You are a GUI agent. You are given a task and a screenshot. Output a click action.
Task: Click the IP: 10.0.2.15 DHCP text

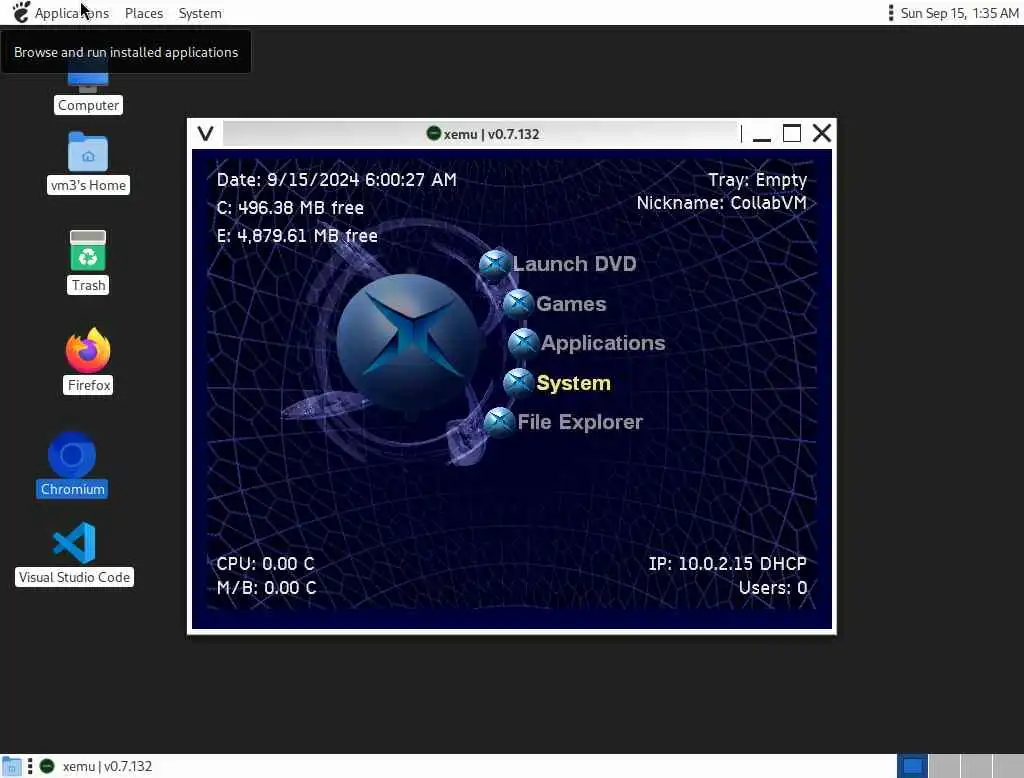point(728,564)
